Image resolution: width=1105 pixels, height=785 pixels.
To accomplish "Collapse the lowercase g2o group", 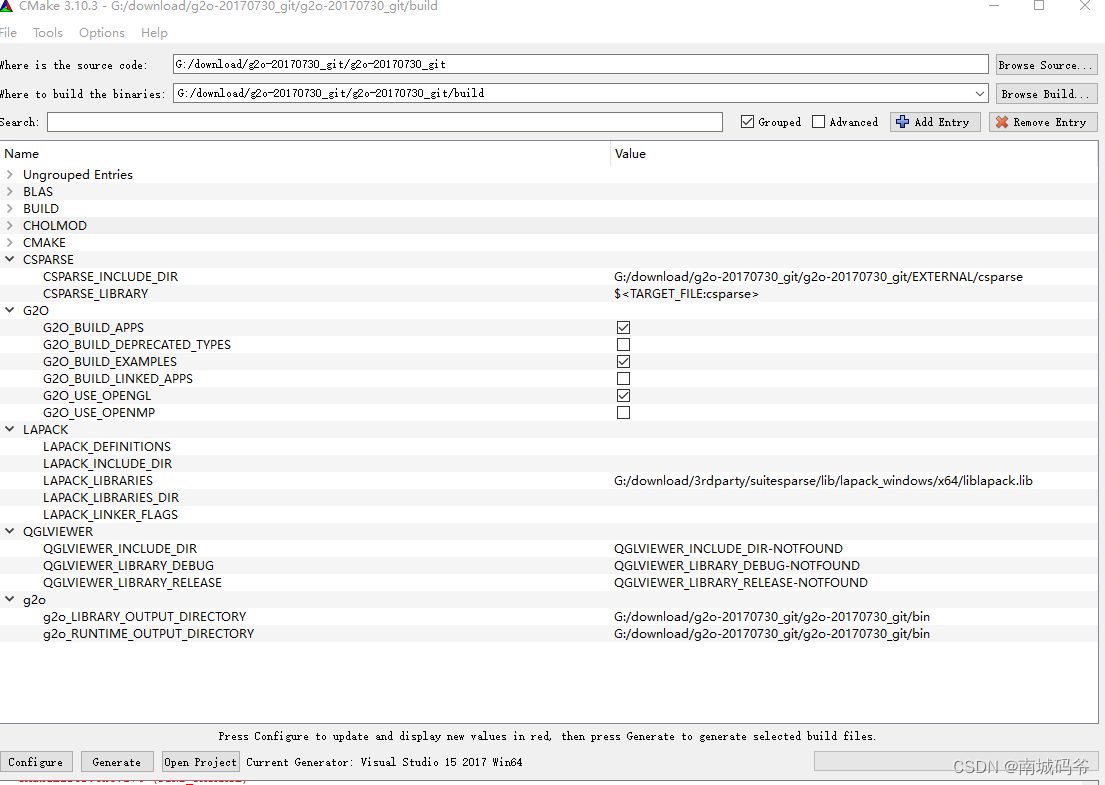I will coord(10,599).
